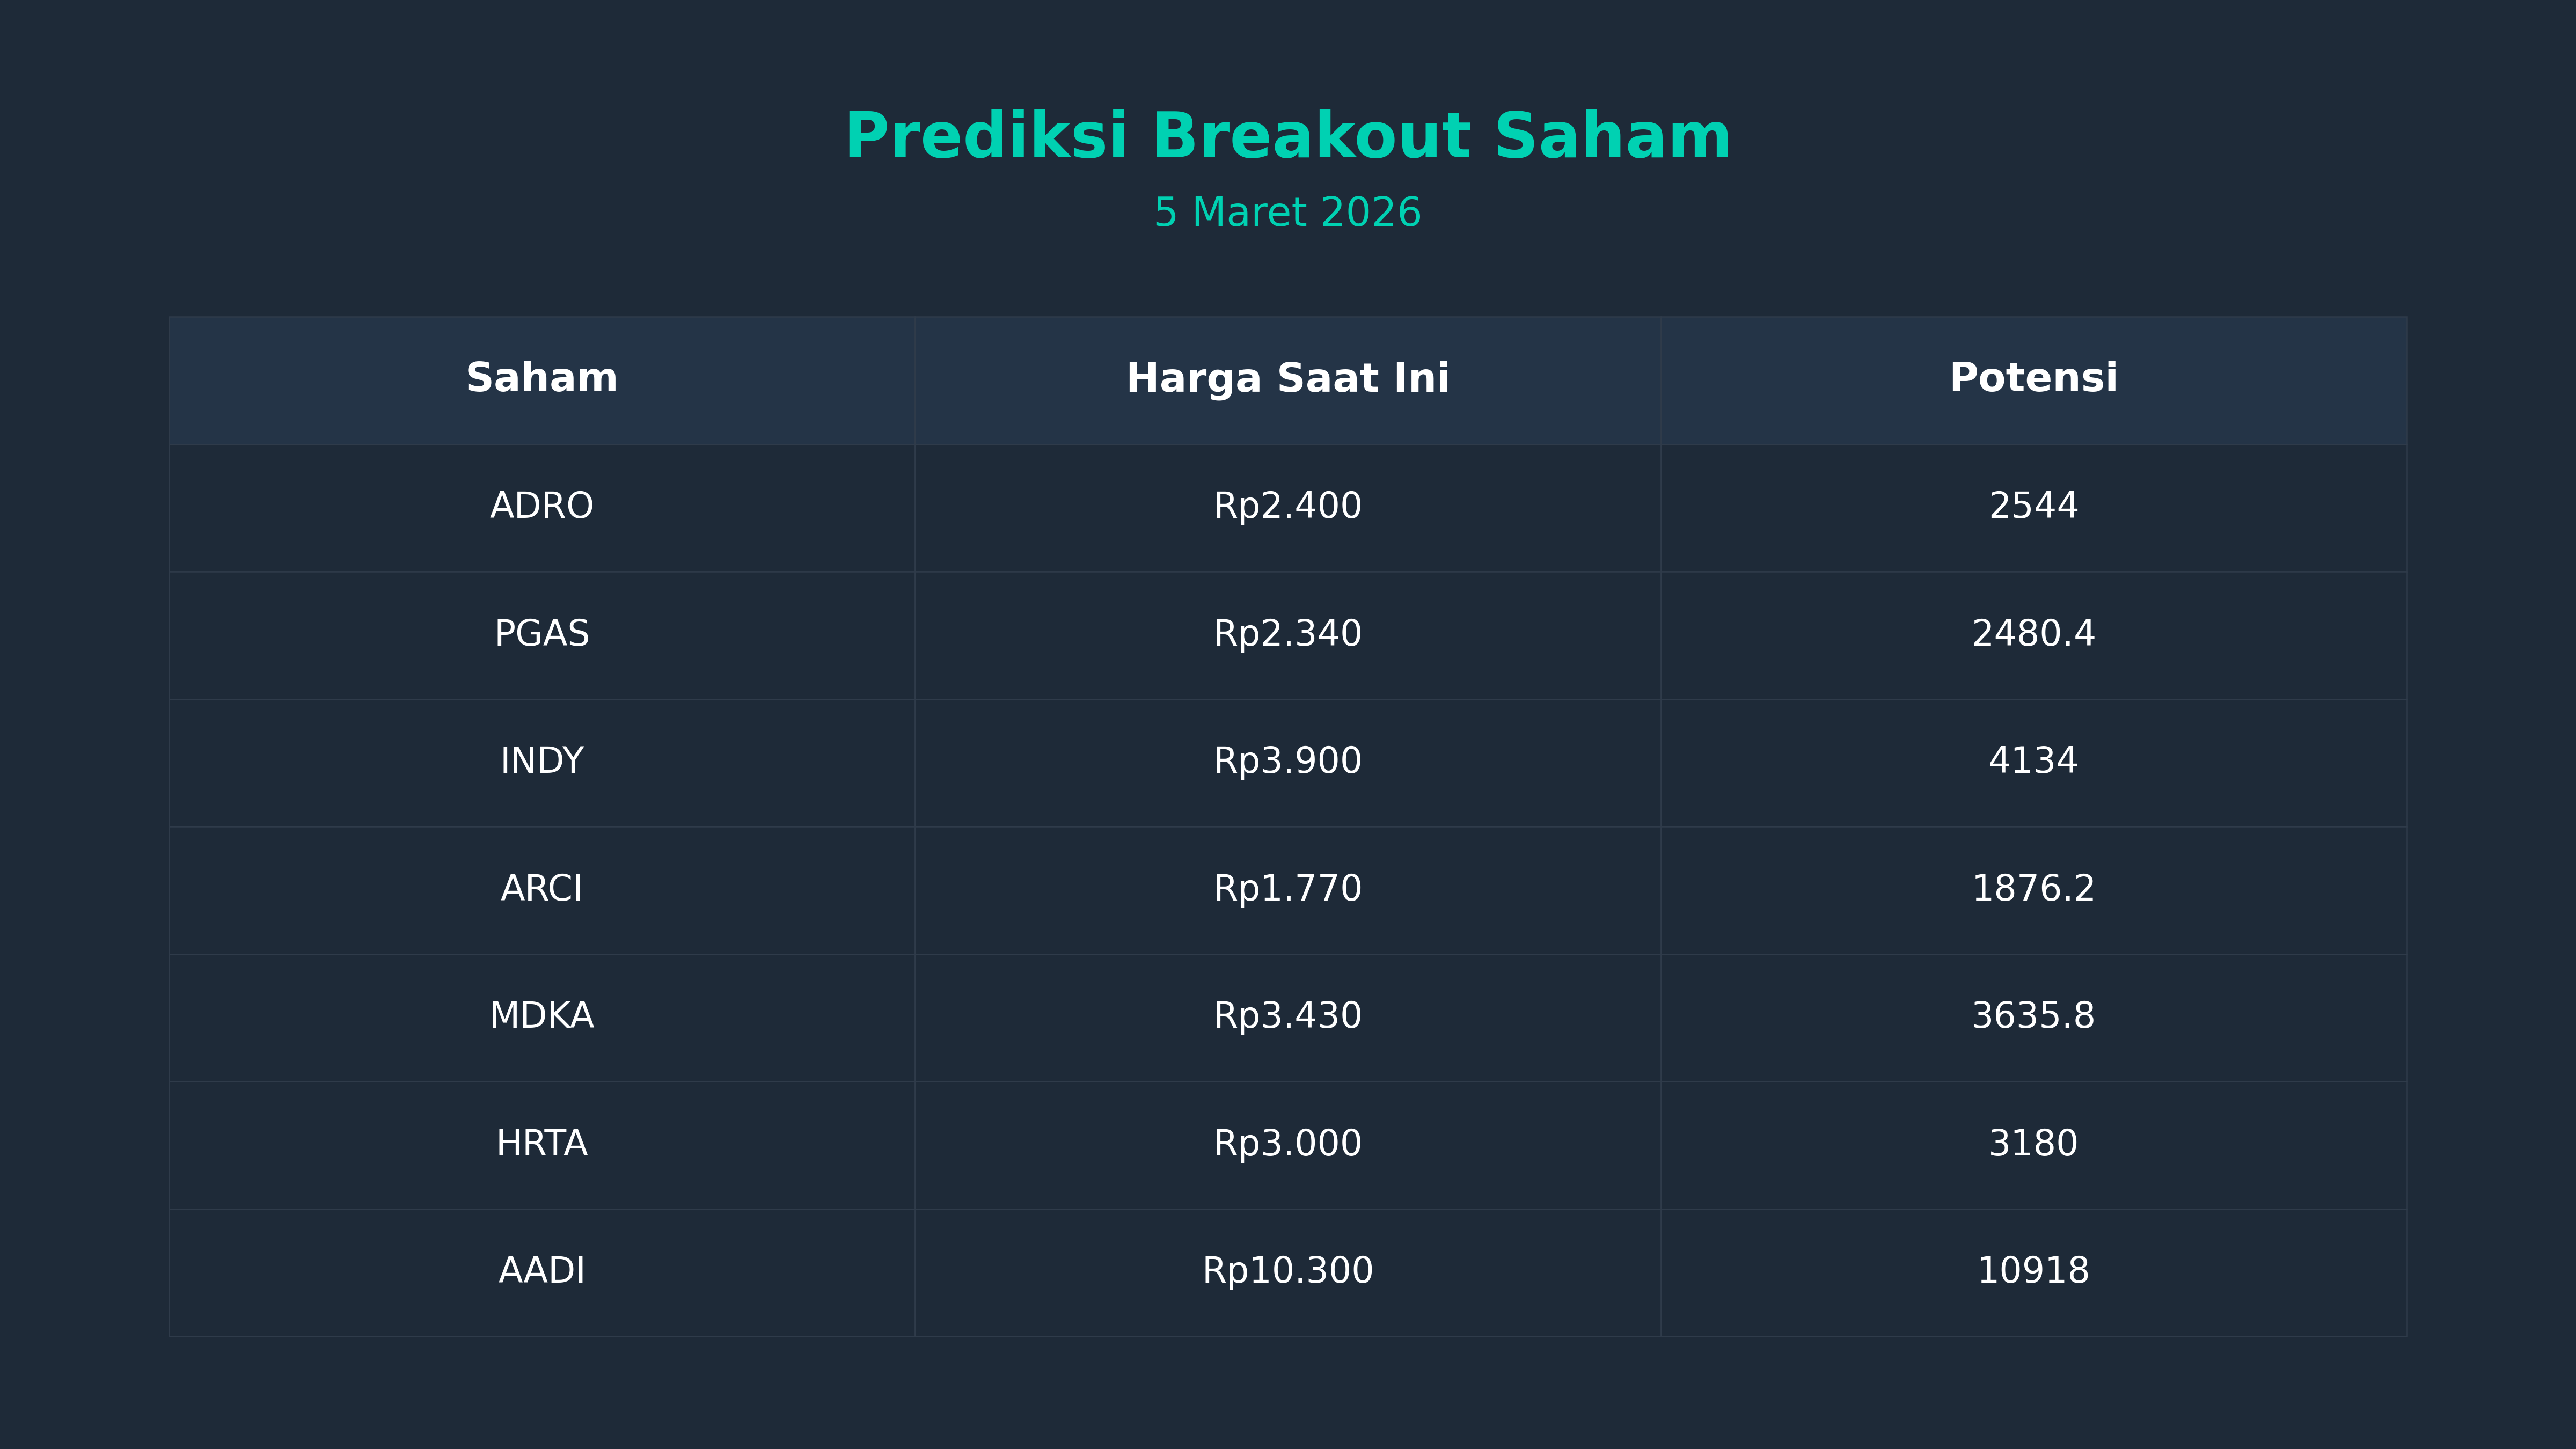Select the 1876.2 potential value
The image size is (2576, 1449).
coord(2033,889)
